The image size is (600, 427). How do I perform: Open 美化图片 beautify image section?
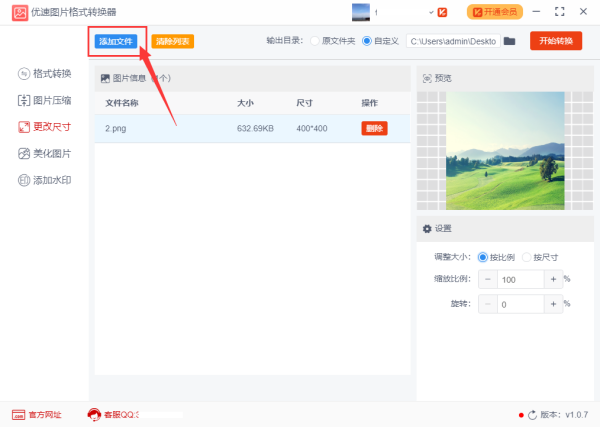(46, 153)
